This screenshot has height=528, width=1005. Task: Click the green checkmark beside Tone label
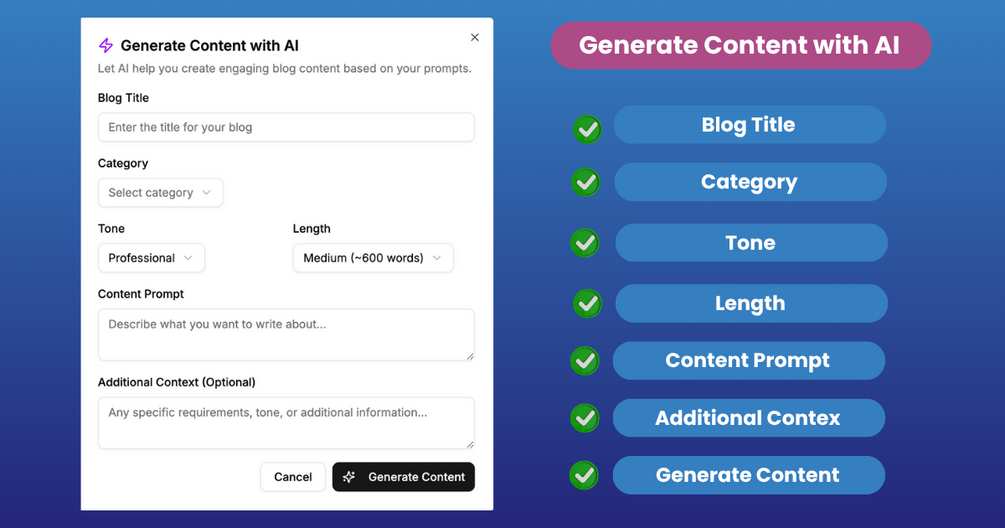coord(585,243)
